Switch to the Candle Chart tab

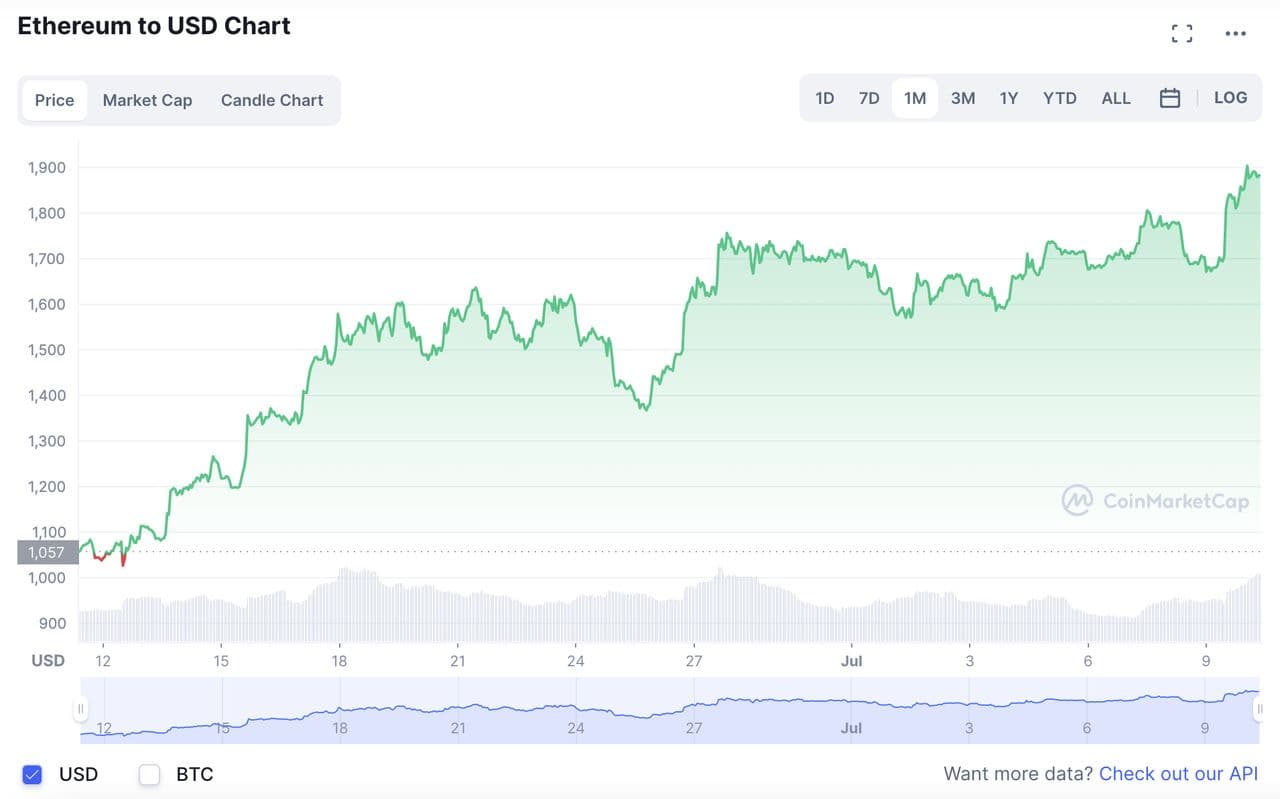(272, 100)
